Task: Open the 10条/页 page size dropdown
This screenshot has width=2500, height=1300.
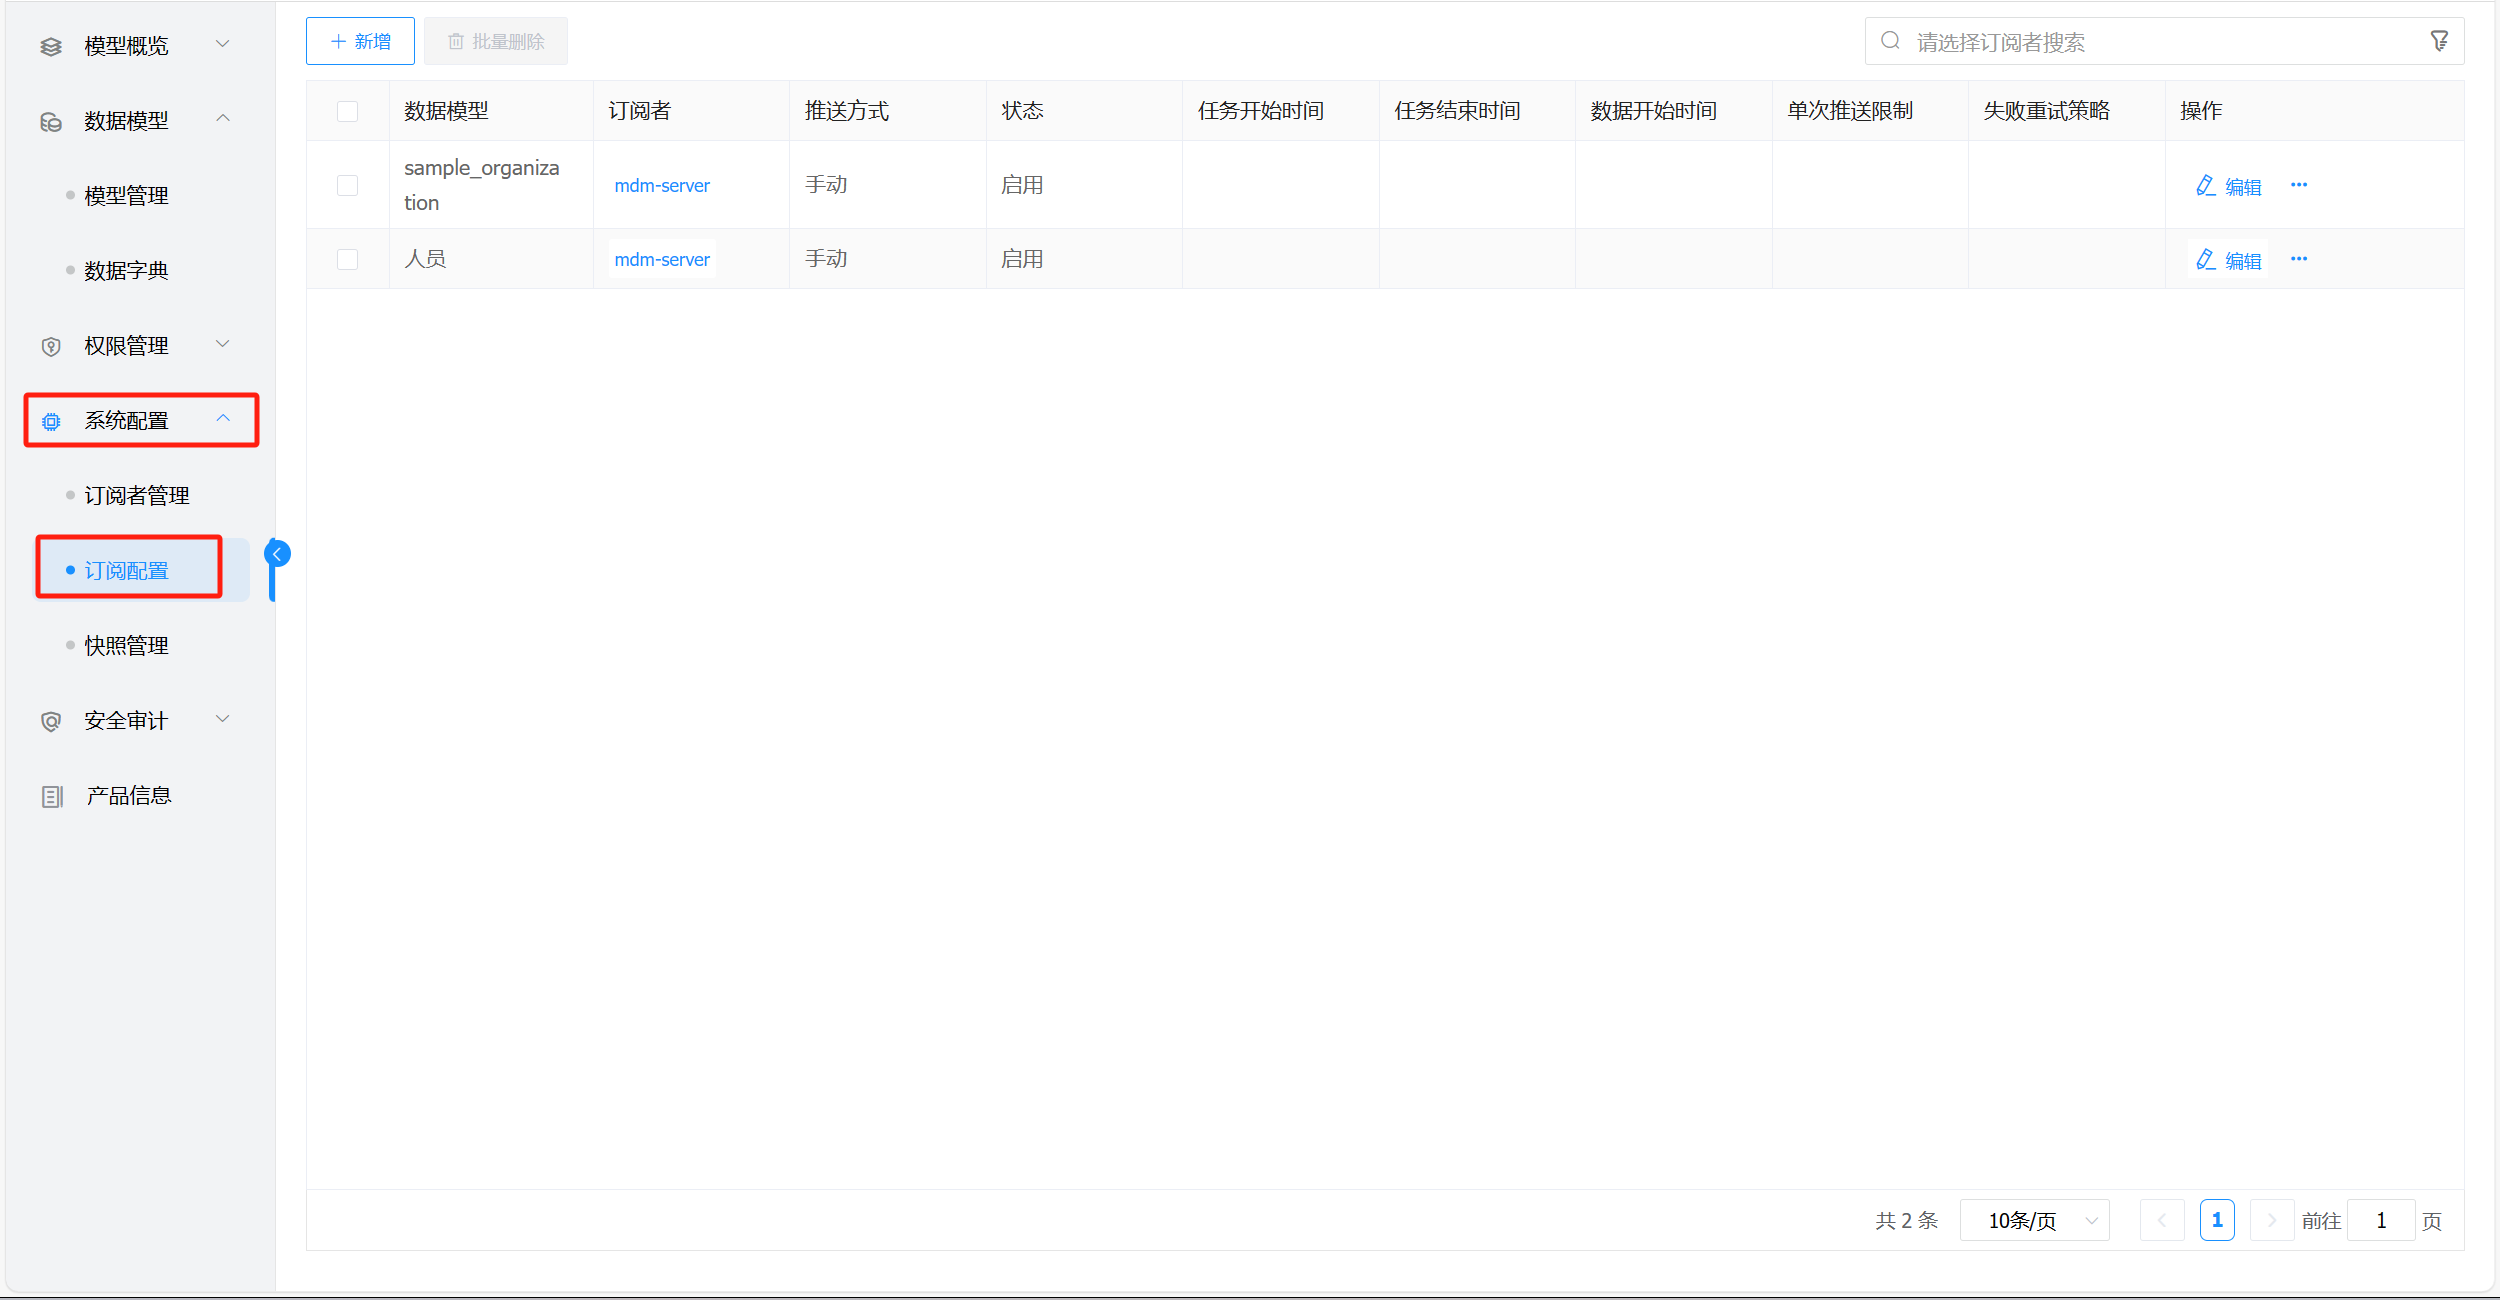Action: point(2035,1220)
